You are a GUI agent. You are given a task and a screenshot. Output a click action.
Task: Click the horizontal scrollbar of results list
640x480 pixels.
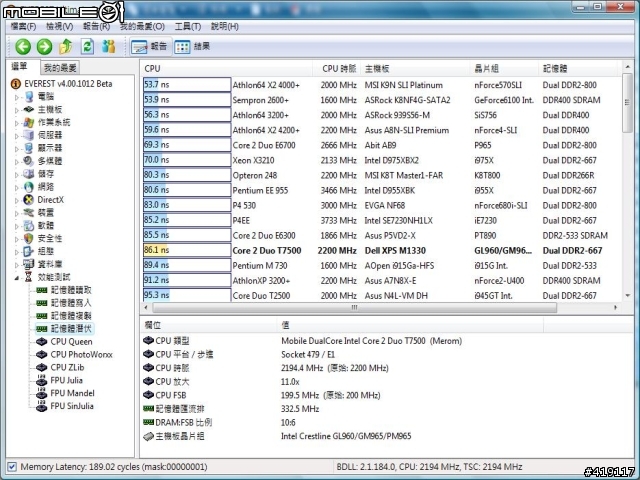(x=354, y=307)
